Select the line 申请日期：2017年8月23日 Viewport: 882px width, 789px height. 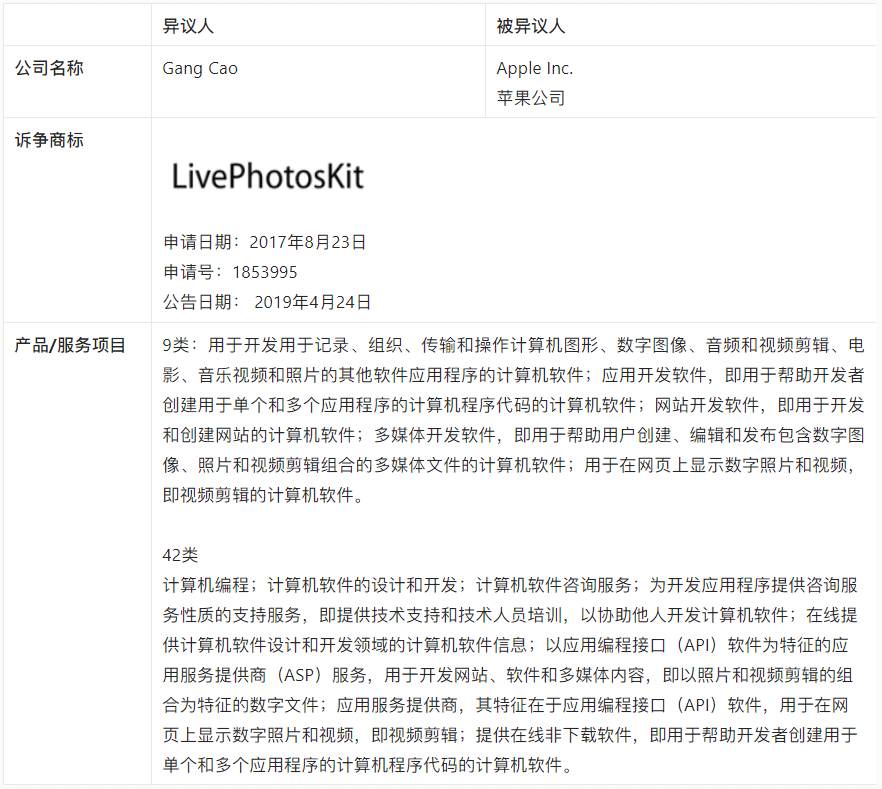(x=264, y=242)
